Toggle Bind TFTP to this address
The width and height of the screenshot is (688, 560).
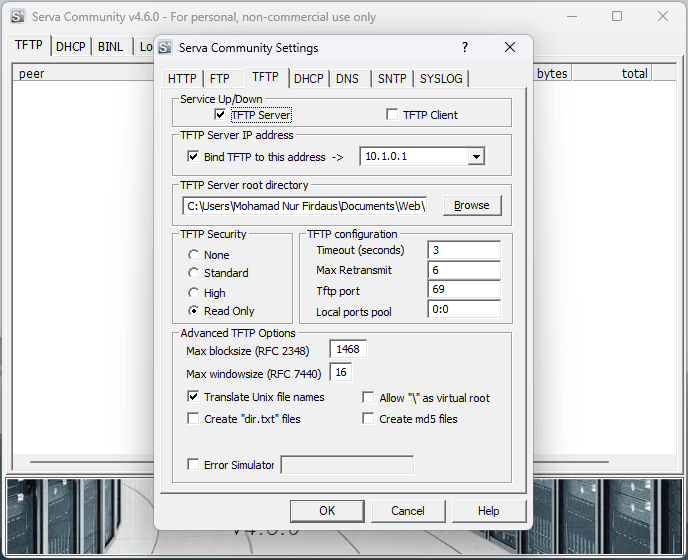tap(194, 157)
